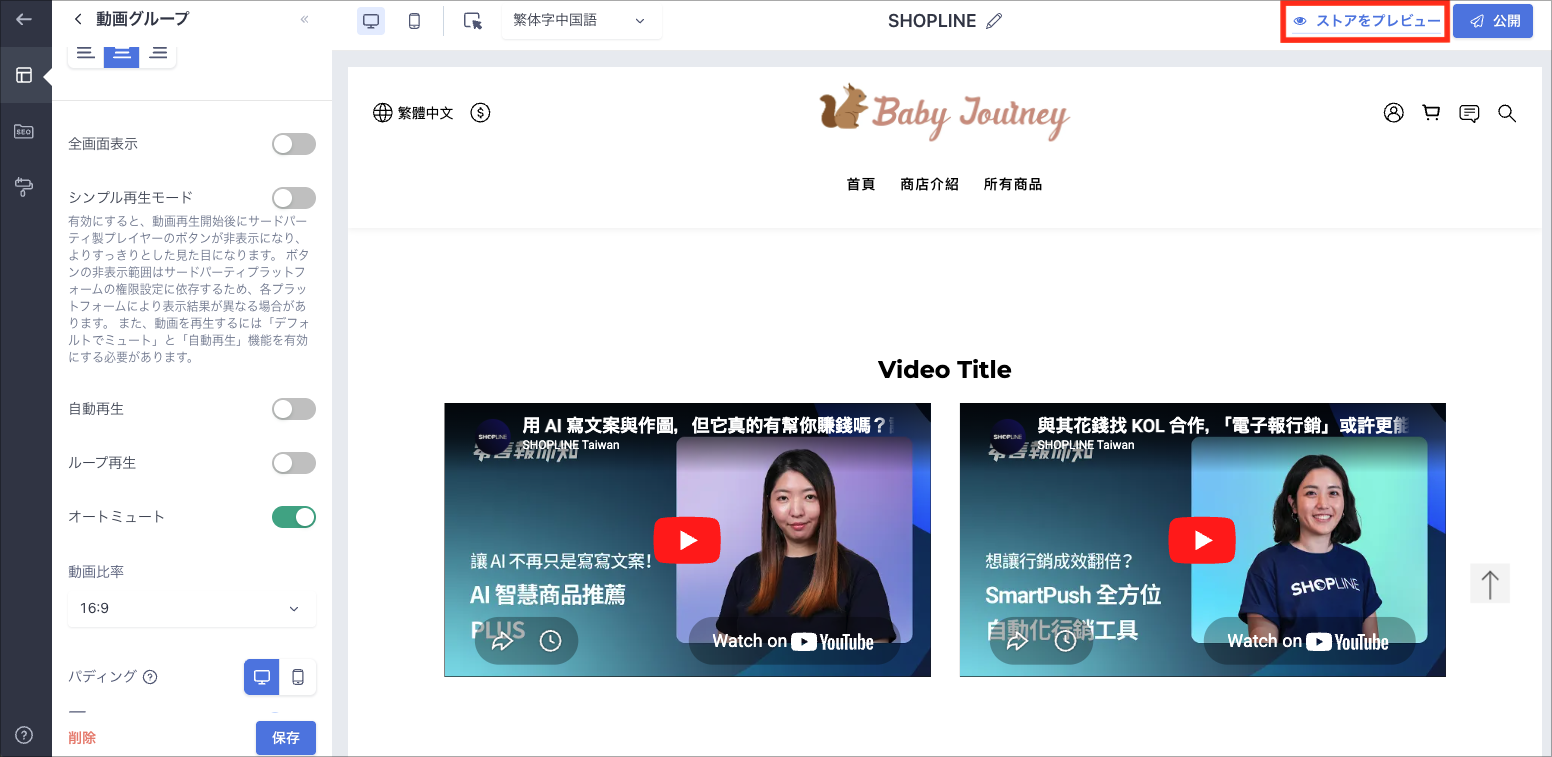Go to 首頁 in store navigation
The width and height of the screenshot is (1552, 757).
861,184
